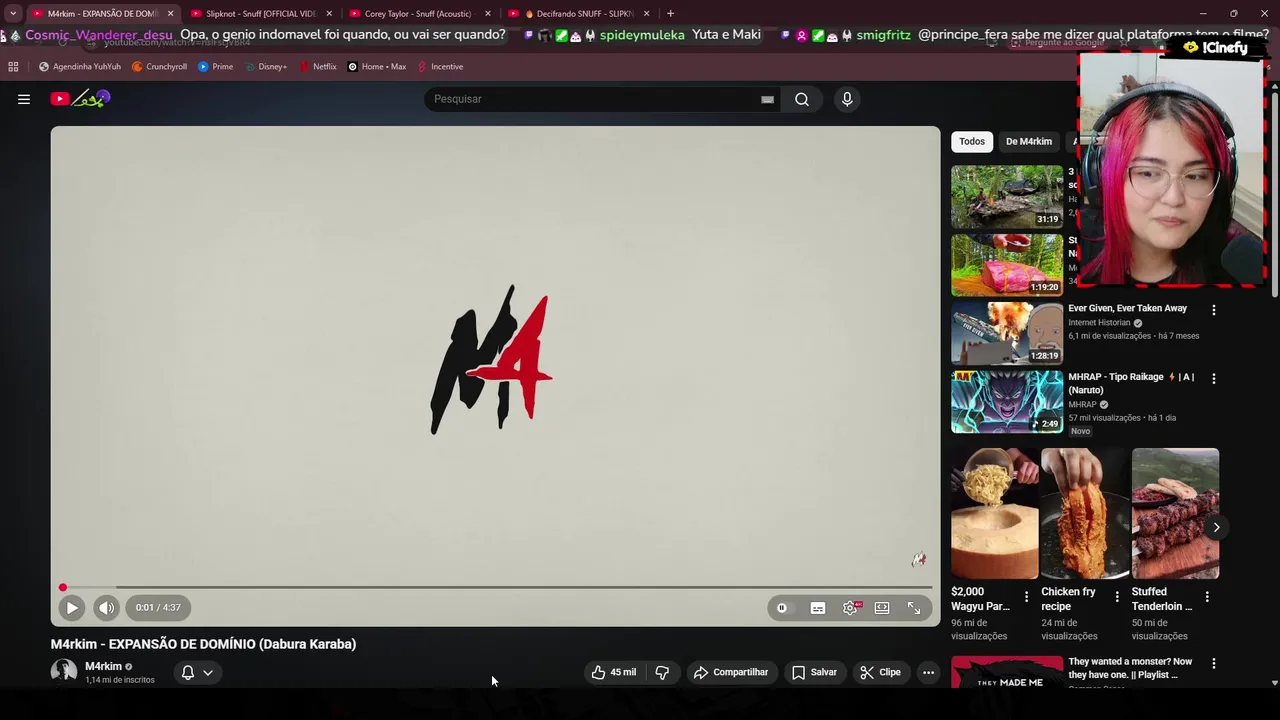Viewport: 1280px width, 720px height.
Task: Click the red playhead scrubber dot
Action: coord(63,587)
